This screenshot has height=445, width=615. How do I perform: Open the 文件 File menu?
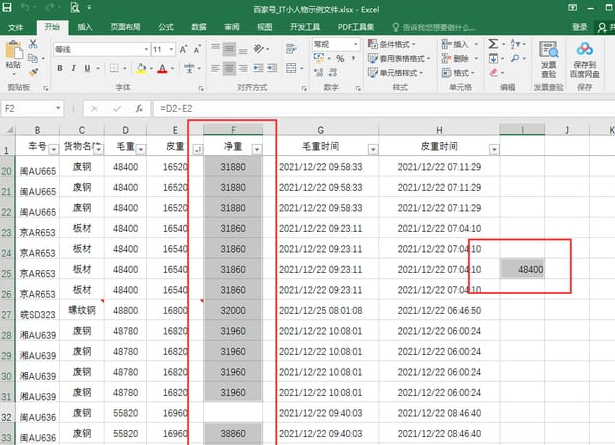(x=15, y=27)
